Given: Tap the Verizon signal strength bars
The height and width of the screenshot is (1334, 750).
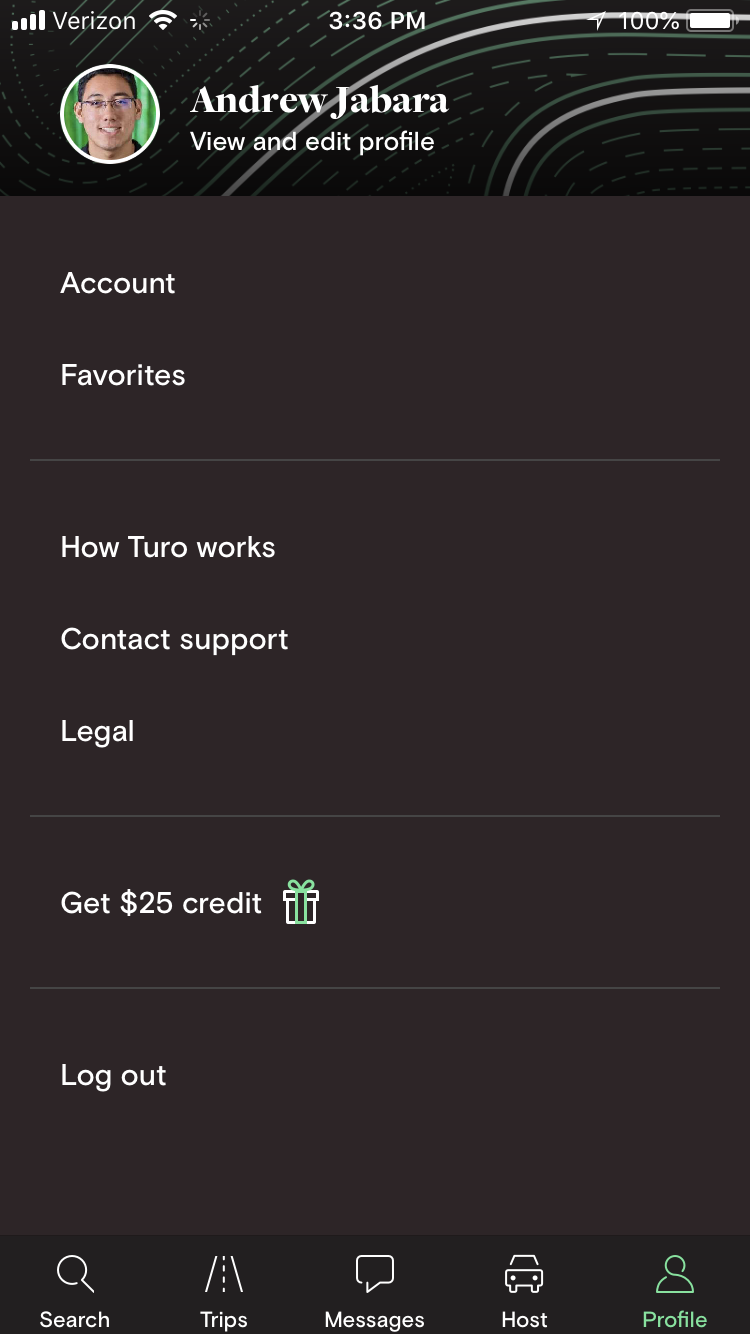Looking at the screenshot, I should (29, 21).
